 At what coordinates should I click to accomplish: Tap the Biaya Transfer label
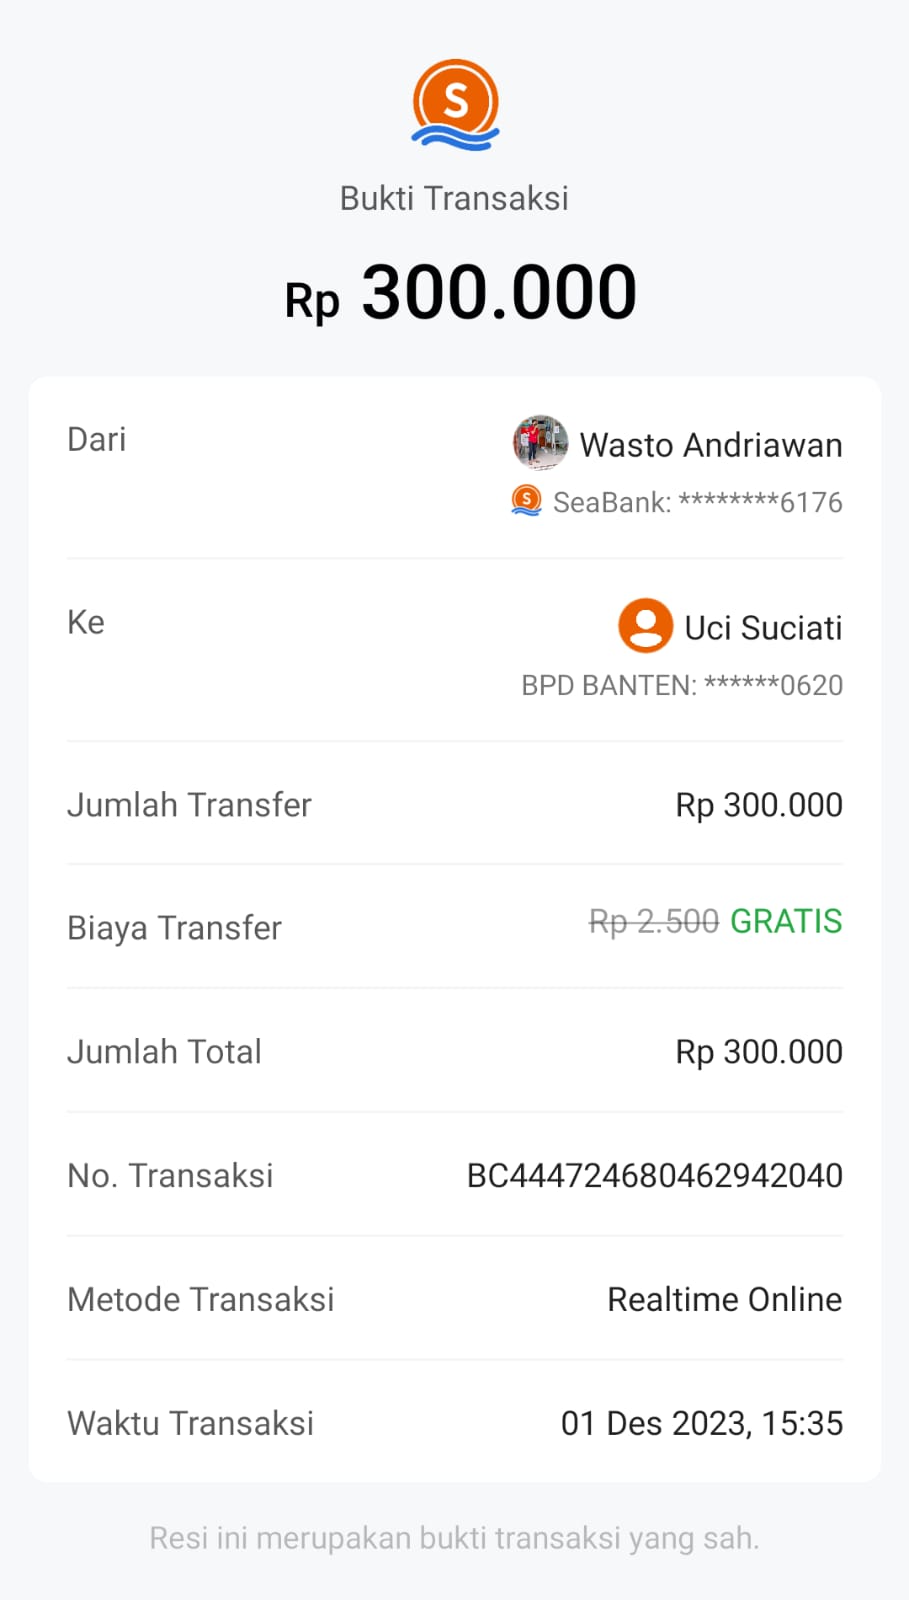[x=175, y=928]
